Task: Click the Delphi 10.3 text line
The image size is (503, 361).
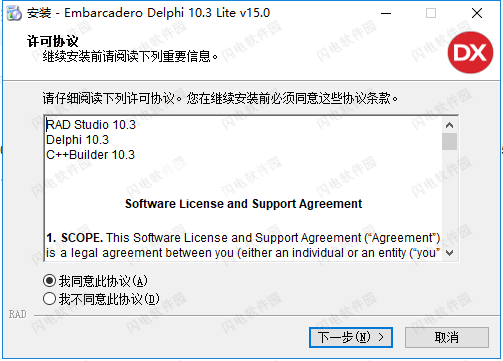Action: pos(77,140)
